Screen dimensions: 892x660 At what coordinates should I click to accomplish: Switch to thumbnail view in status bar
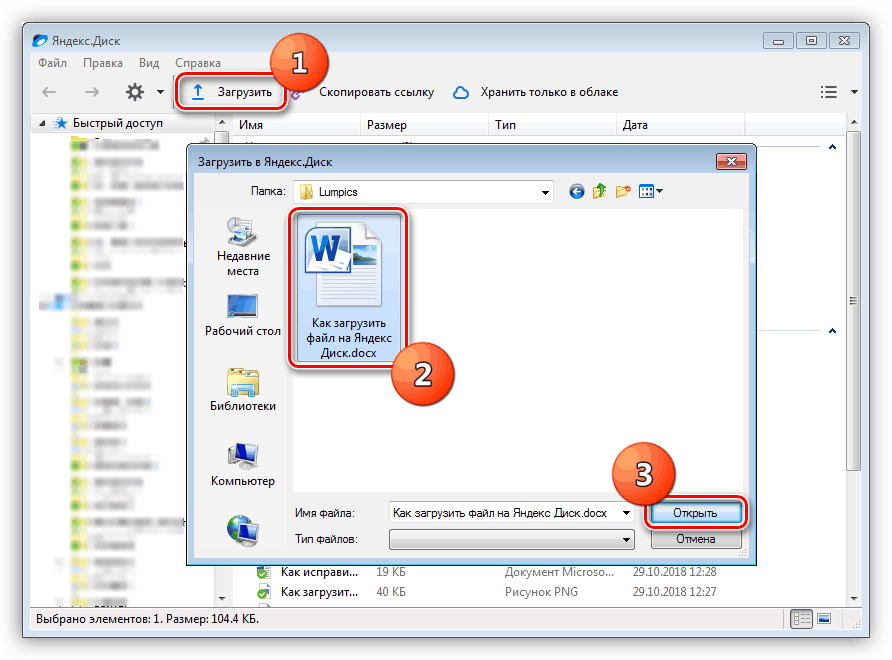[825, 620]
